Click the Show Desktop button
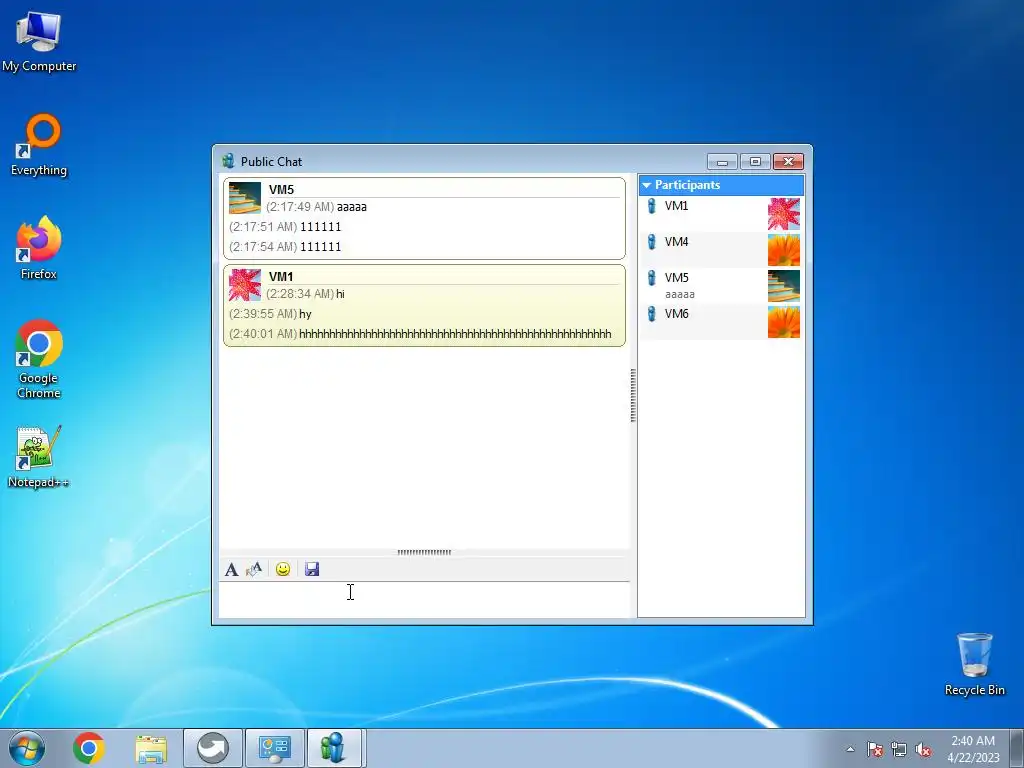1024x768 pixels. pyautogui.click(x=1017, y=749)
